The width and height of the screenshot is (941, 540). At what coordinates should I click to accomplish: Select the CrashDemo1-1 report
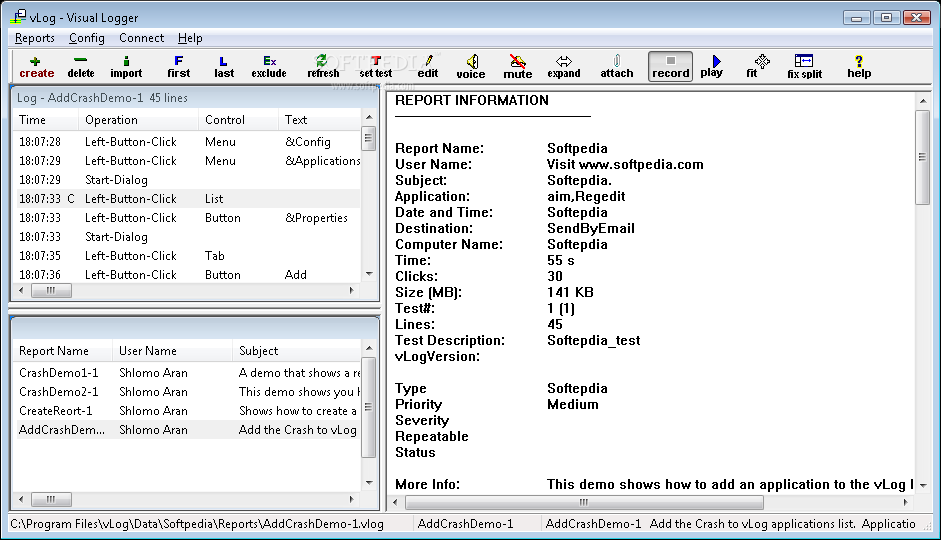click(x=188, y=373)
